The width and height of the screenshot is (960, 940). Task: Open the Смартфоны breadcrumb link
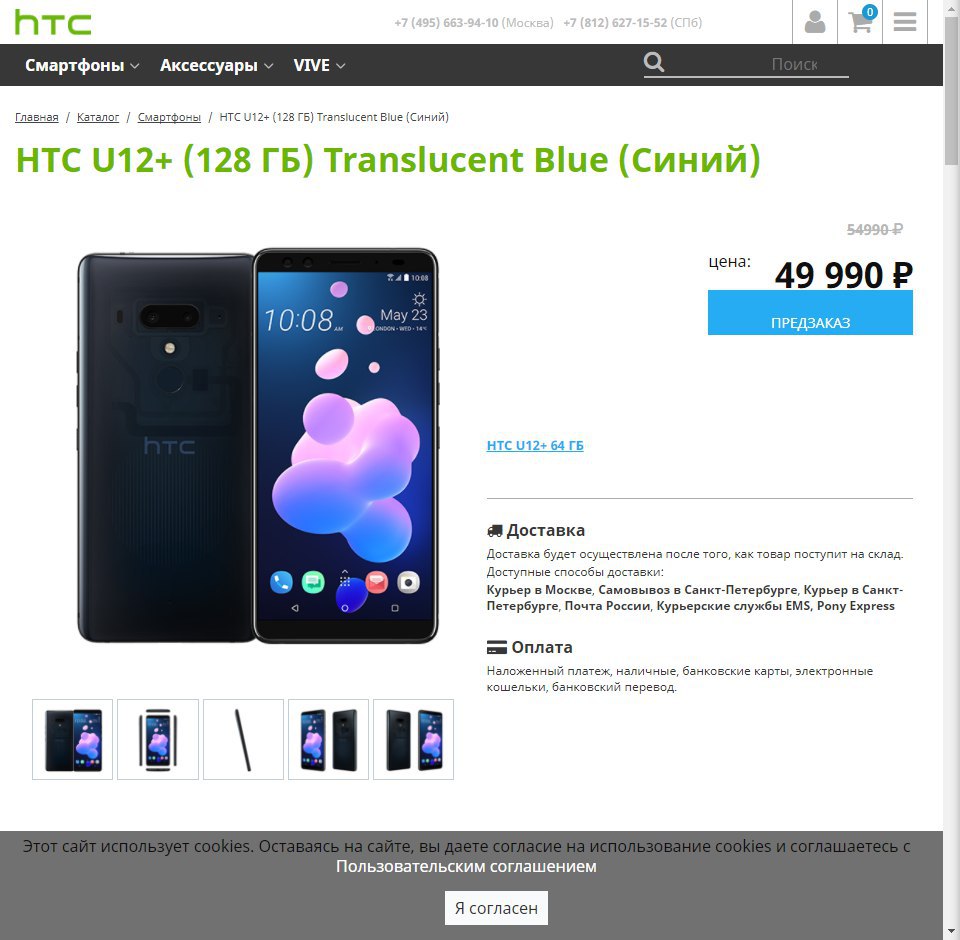(x=169, y=117)
